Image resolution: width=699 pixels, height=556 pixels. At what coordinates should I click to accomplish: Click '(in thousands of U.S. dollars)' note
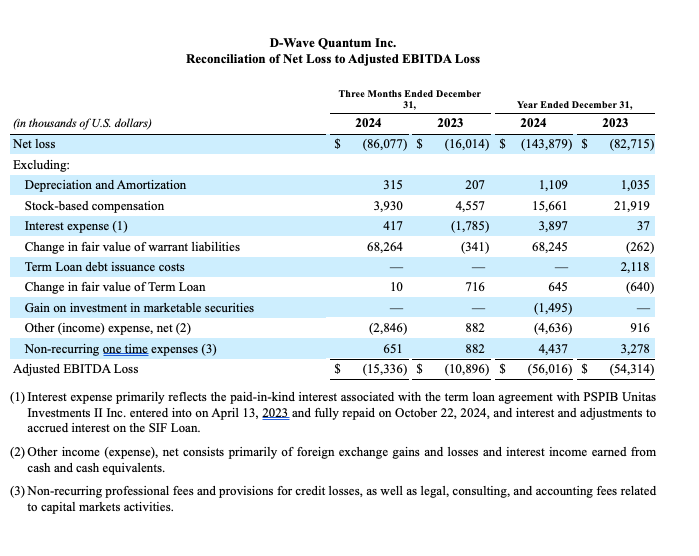coord(82,123)
